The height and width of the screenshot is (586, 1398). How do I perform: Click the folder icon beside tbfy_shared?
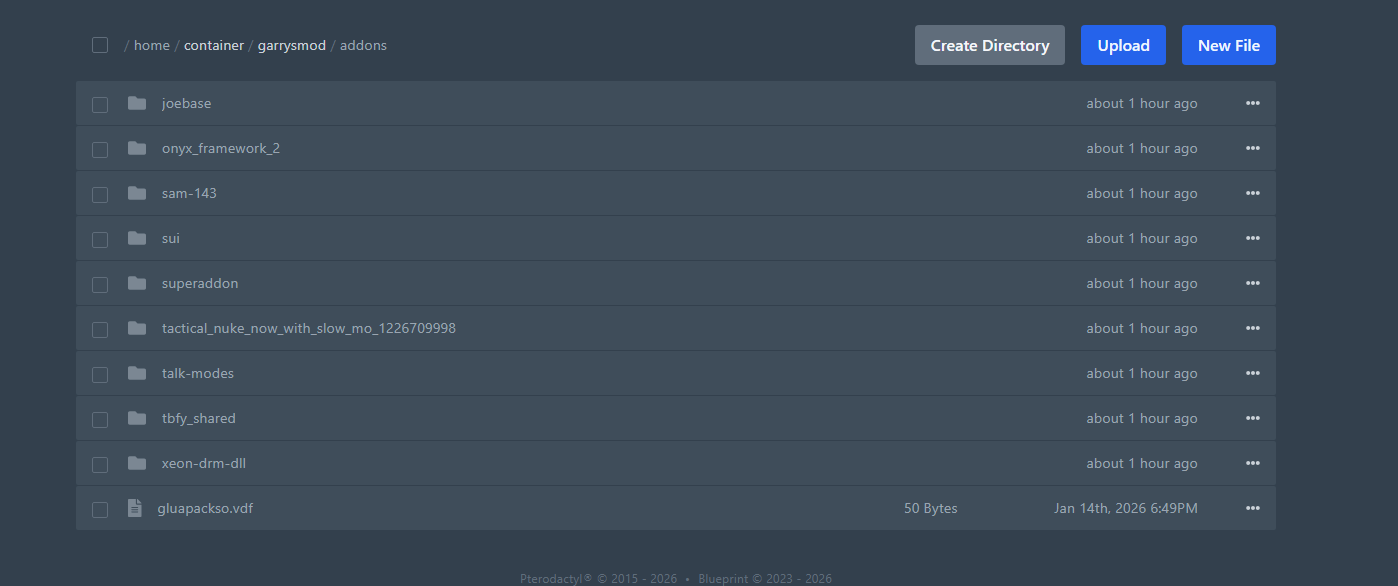(137, 418)
